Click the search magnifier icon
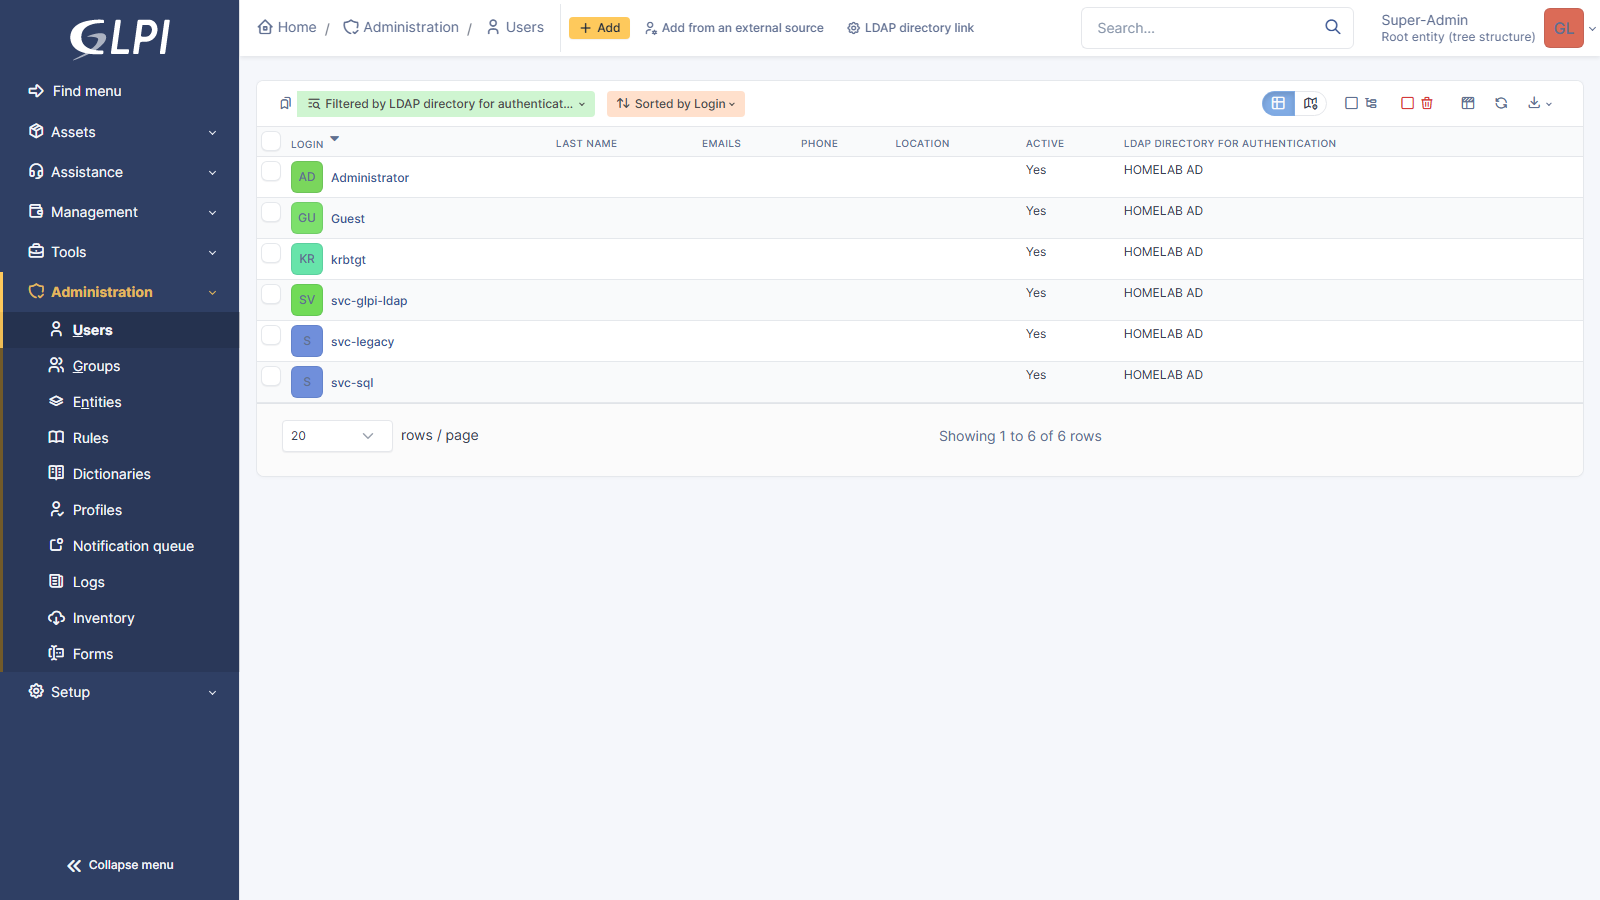 (x=1333, y=27)
